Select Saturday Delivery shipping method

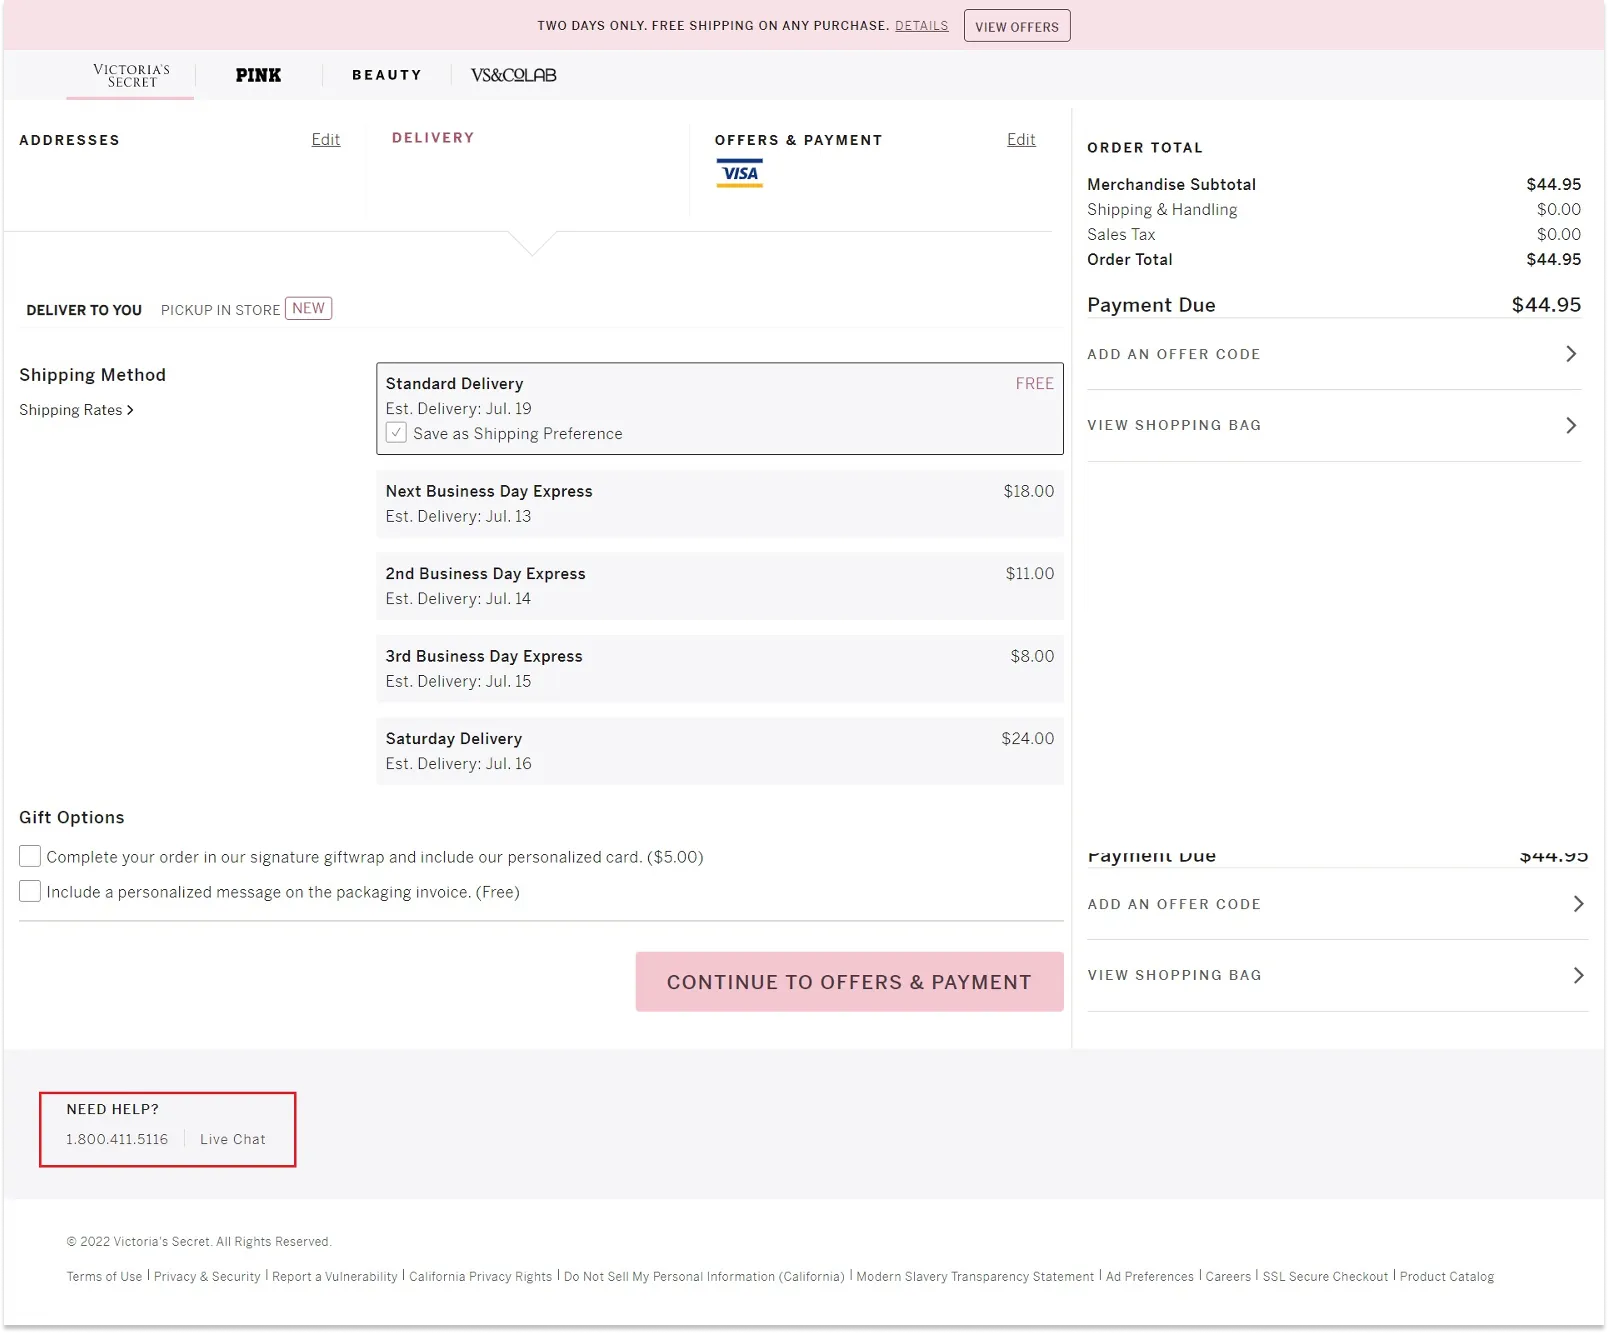point(719,750)
